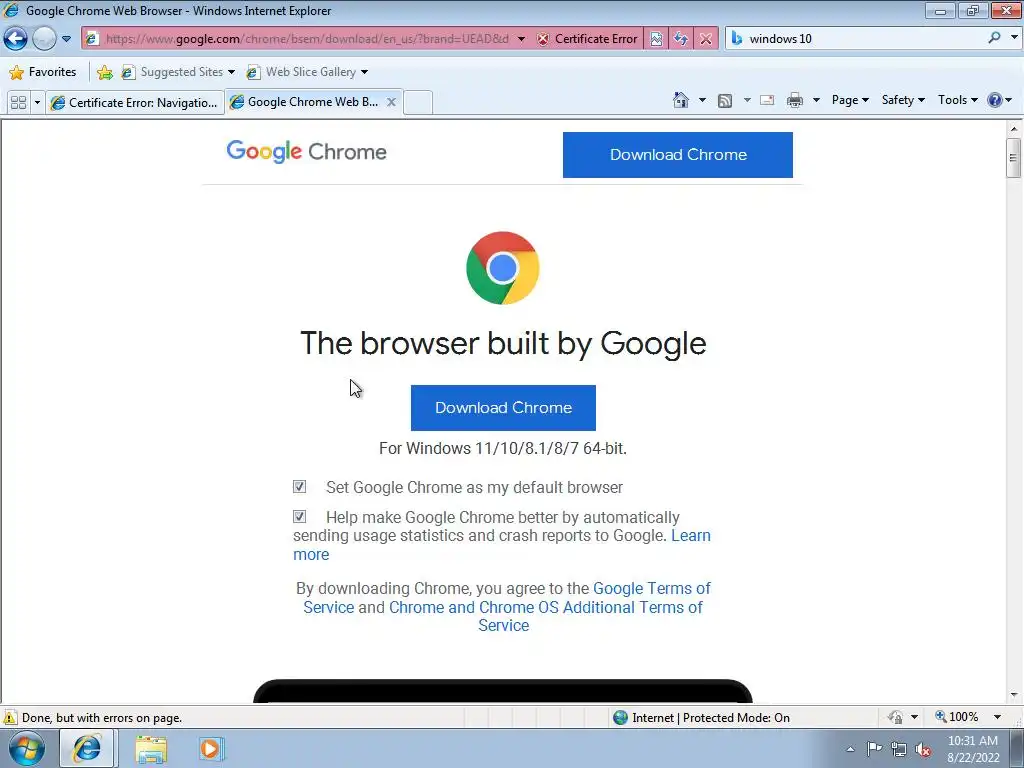
Task: Click the muted volume tray icon
Action: point(923,750)
